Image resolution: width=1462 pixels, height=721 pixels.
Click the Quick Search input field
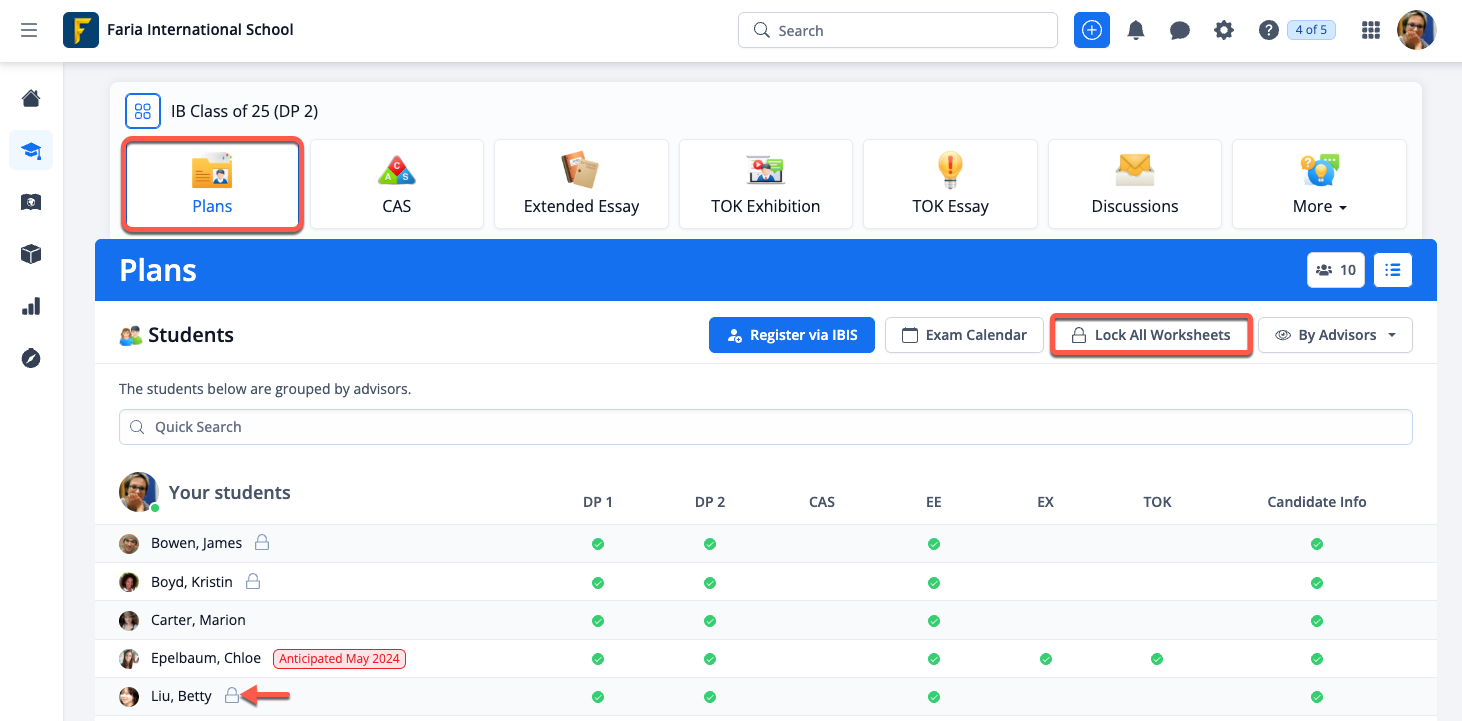pyautogui.click(x=765, y=427)
